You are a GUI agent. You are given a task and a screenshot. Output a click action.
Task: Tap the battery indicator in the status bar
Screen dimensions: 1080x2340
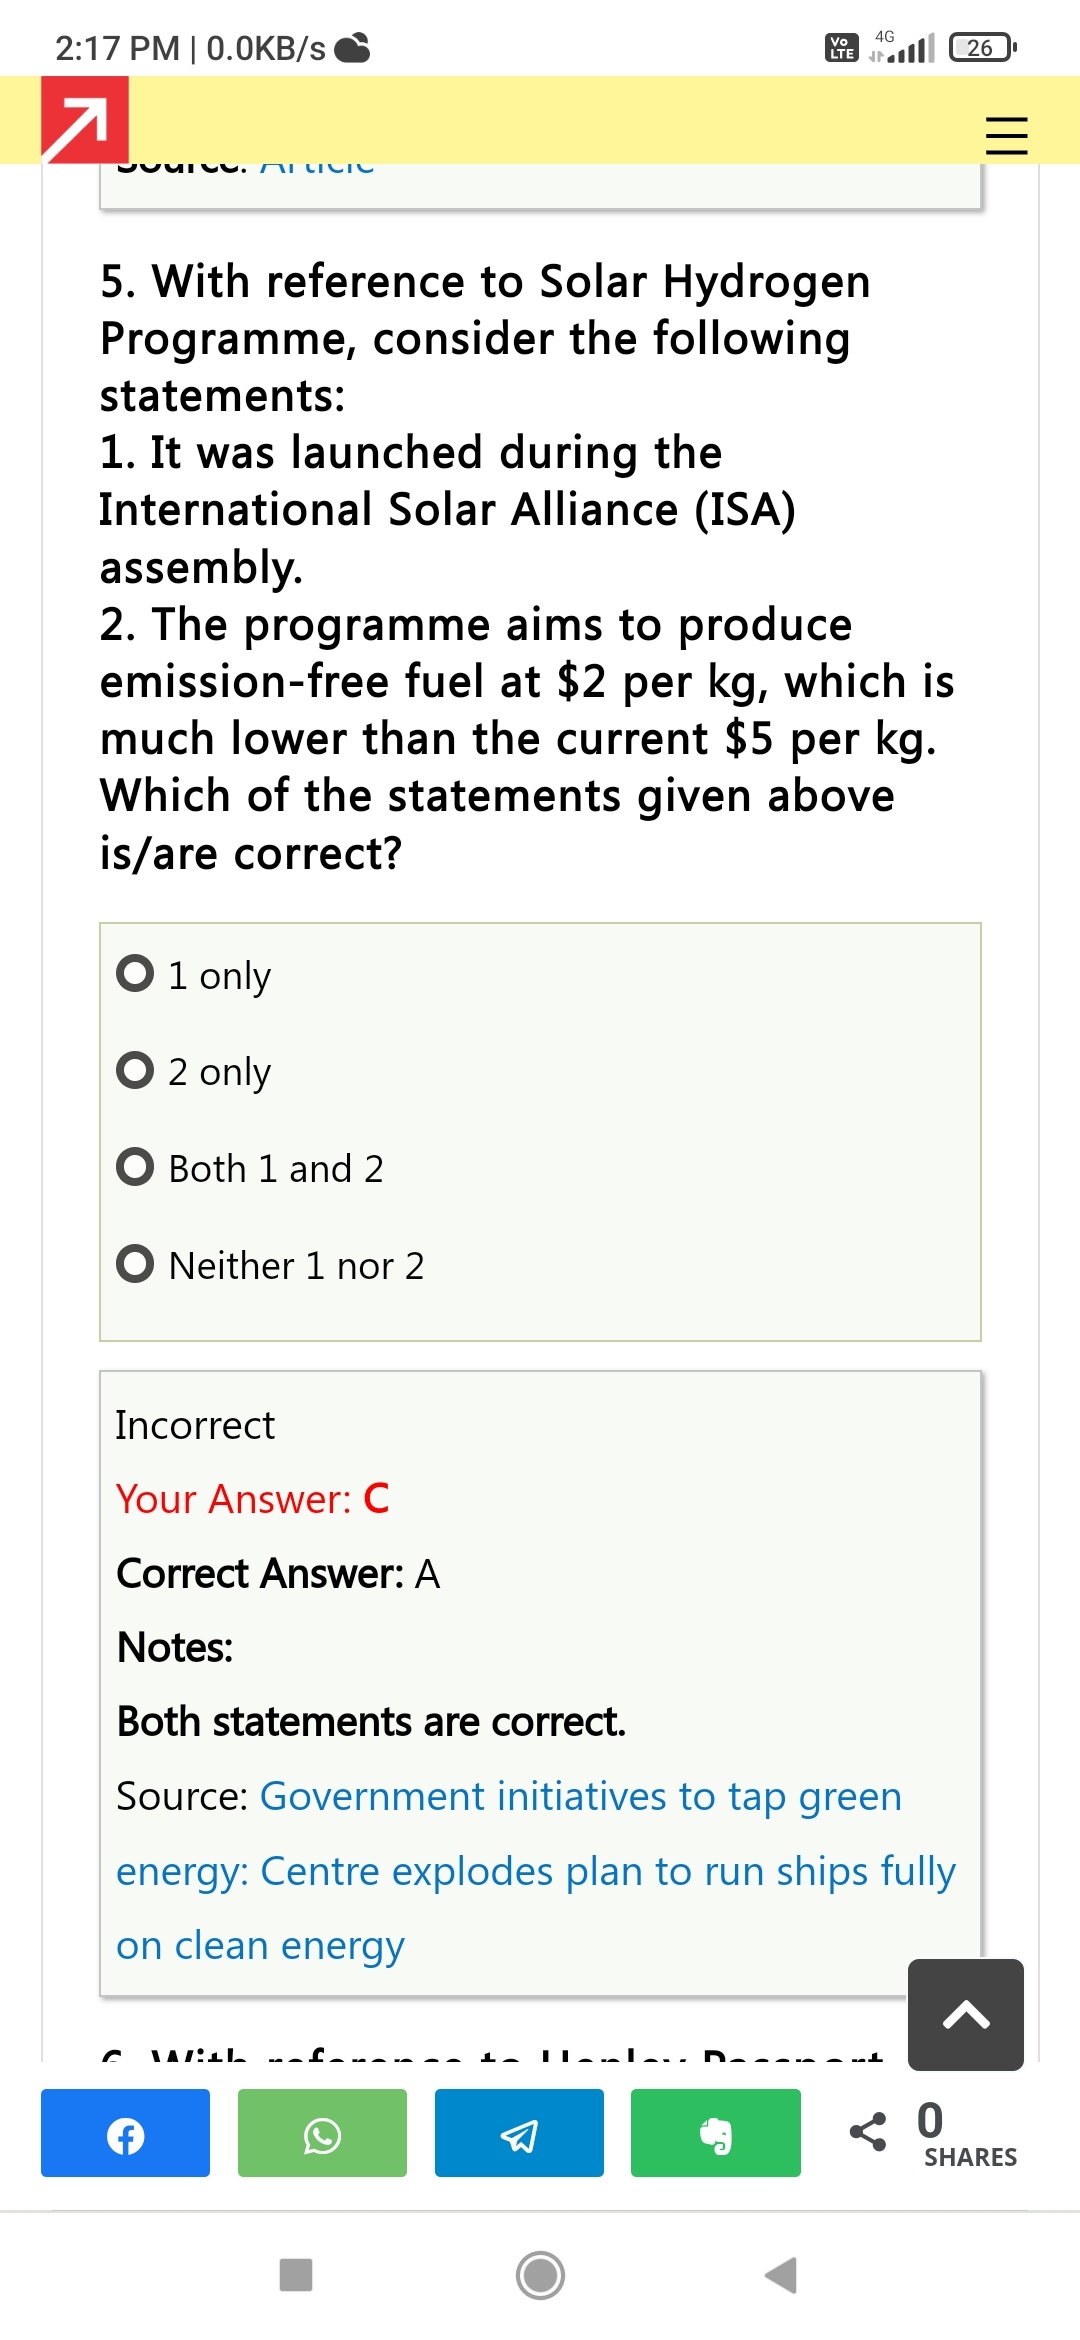pyautogui.click(x=981, y=47)
